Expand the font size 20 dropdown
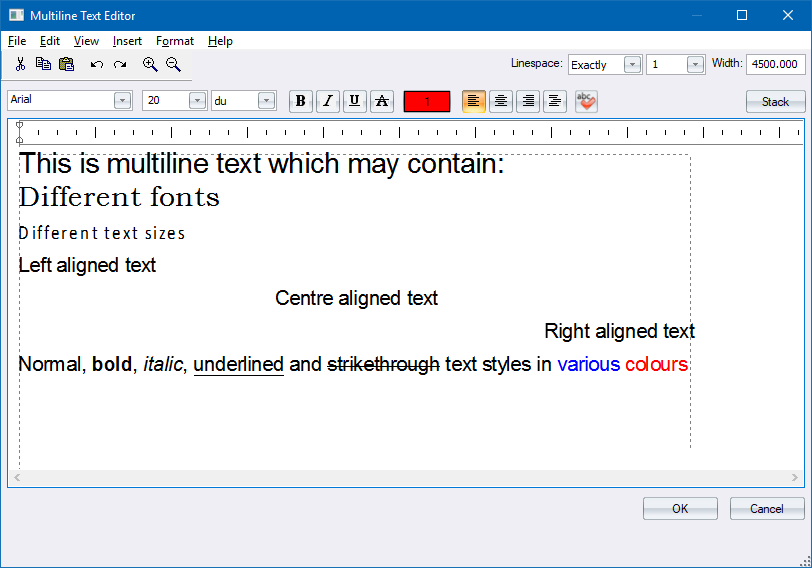This screenshot has width=812, height=568. 197,101
